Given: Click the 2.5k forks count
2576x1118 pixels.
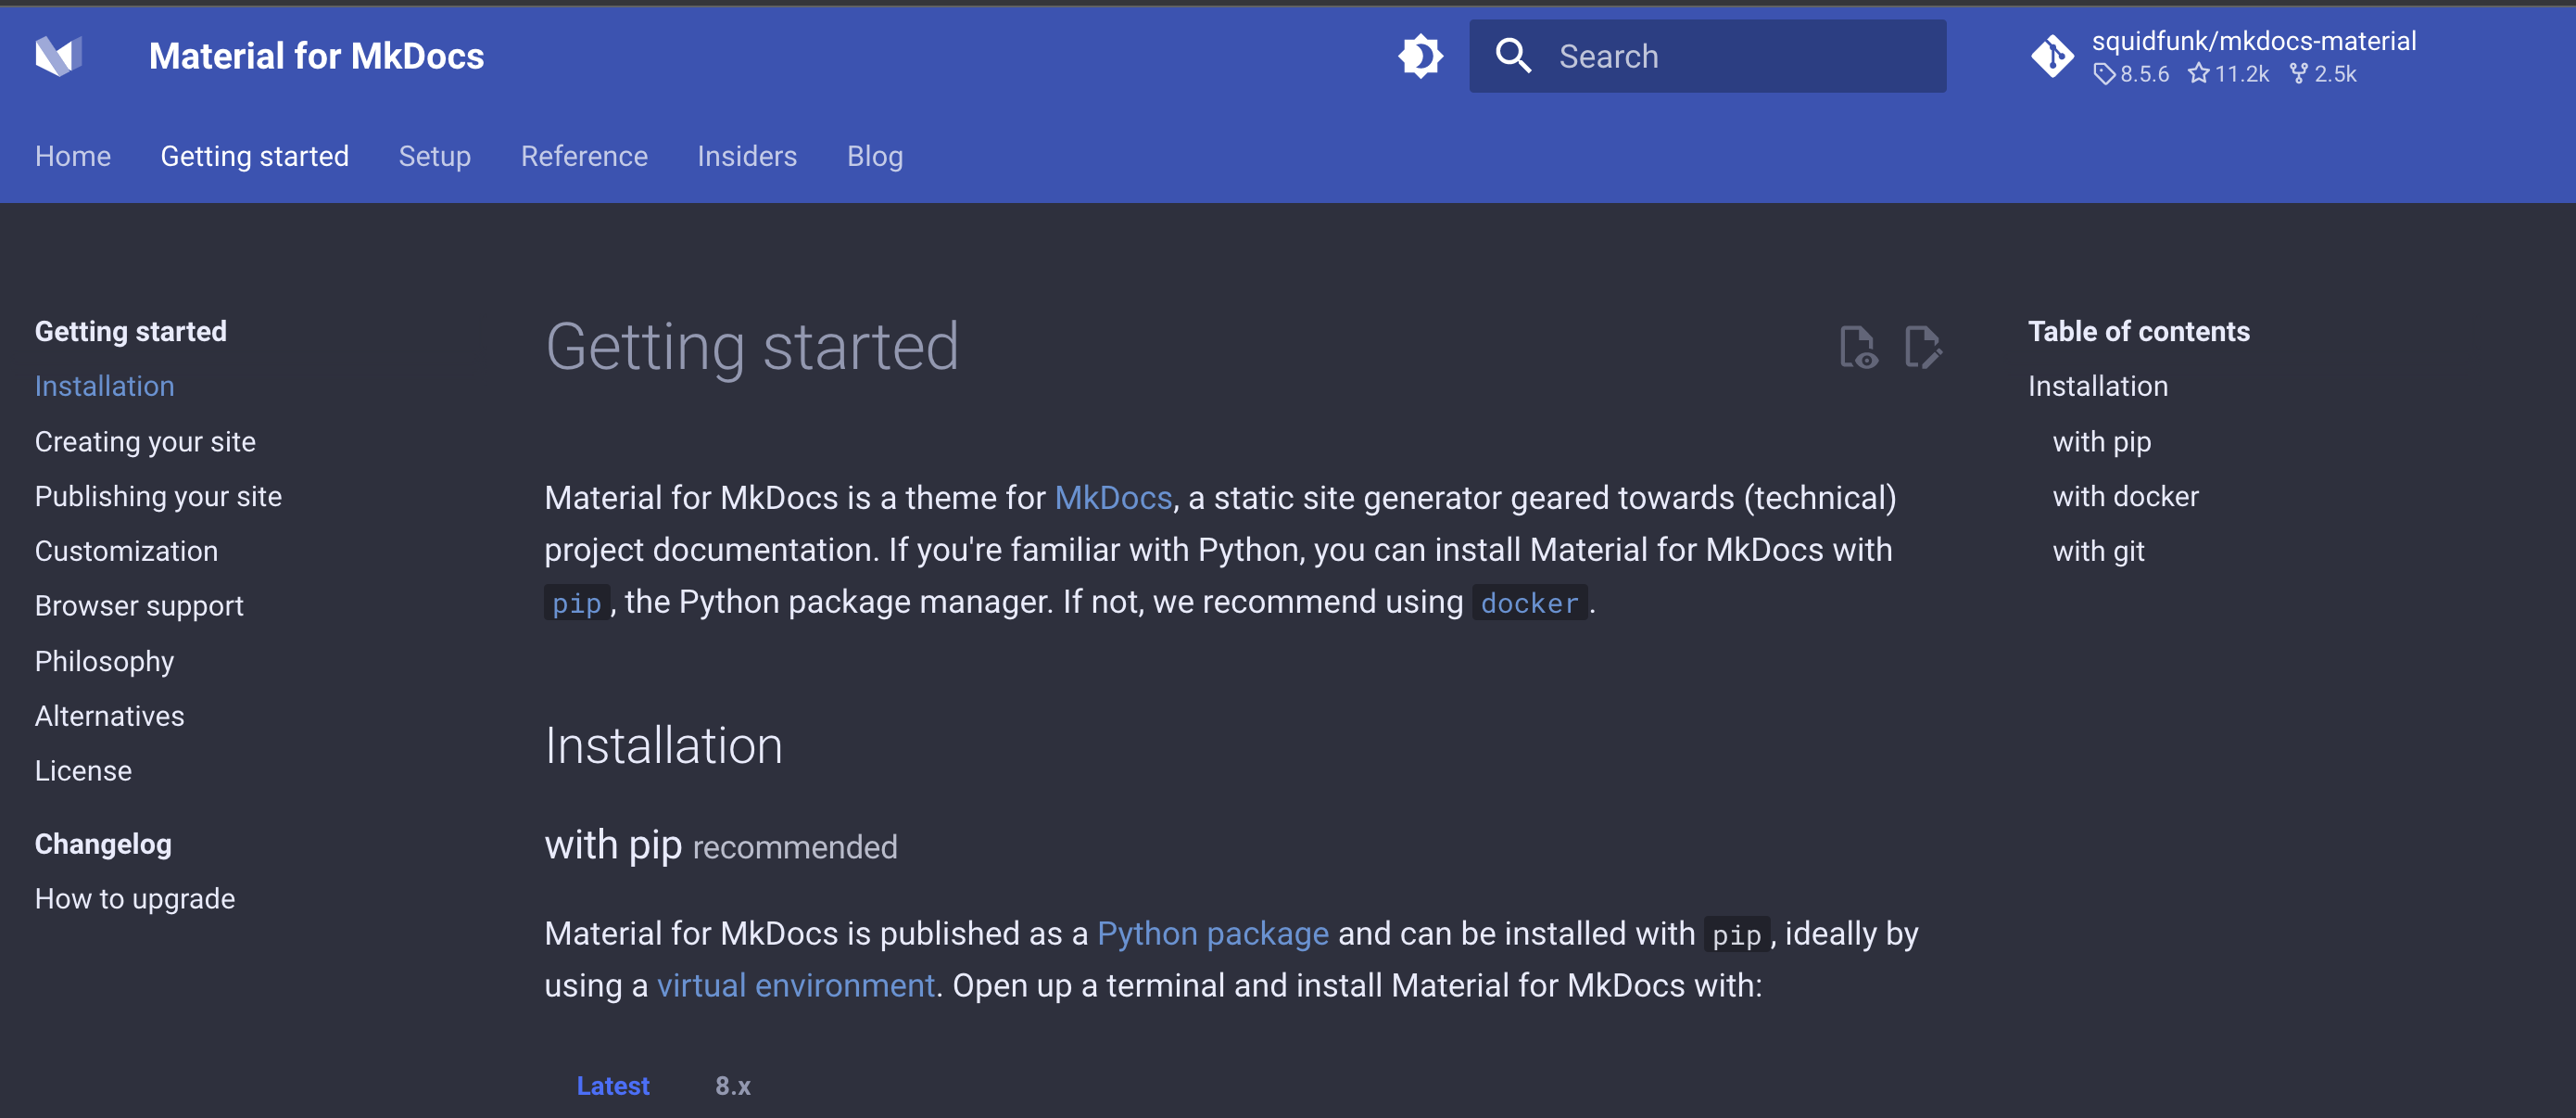Looking at the screenshot, I should [2323, 74].
